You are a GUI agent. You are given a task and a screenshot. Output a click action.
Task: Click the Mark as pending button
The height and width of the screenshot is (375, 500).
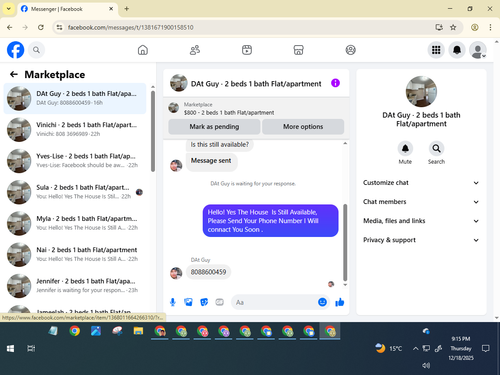pos(214,127)
